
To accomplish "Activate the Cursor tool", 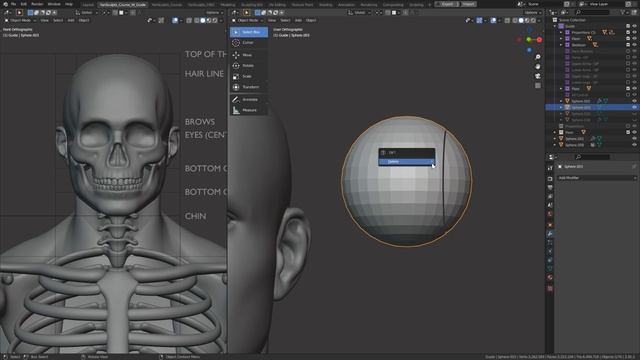I will (249, 42).
